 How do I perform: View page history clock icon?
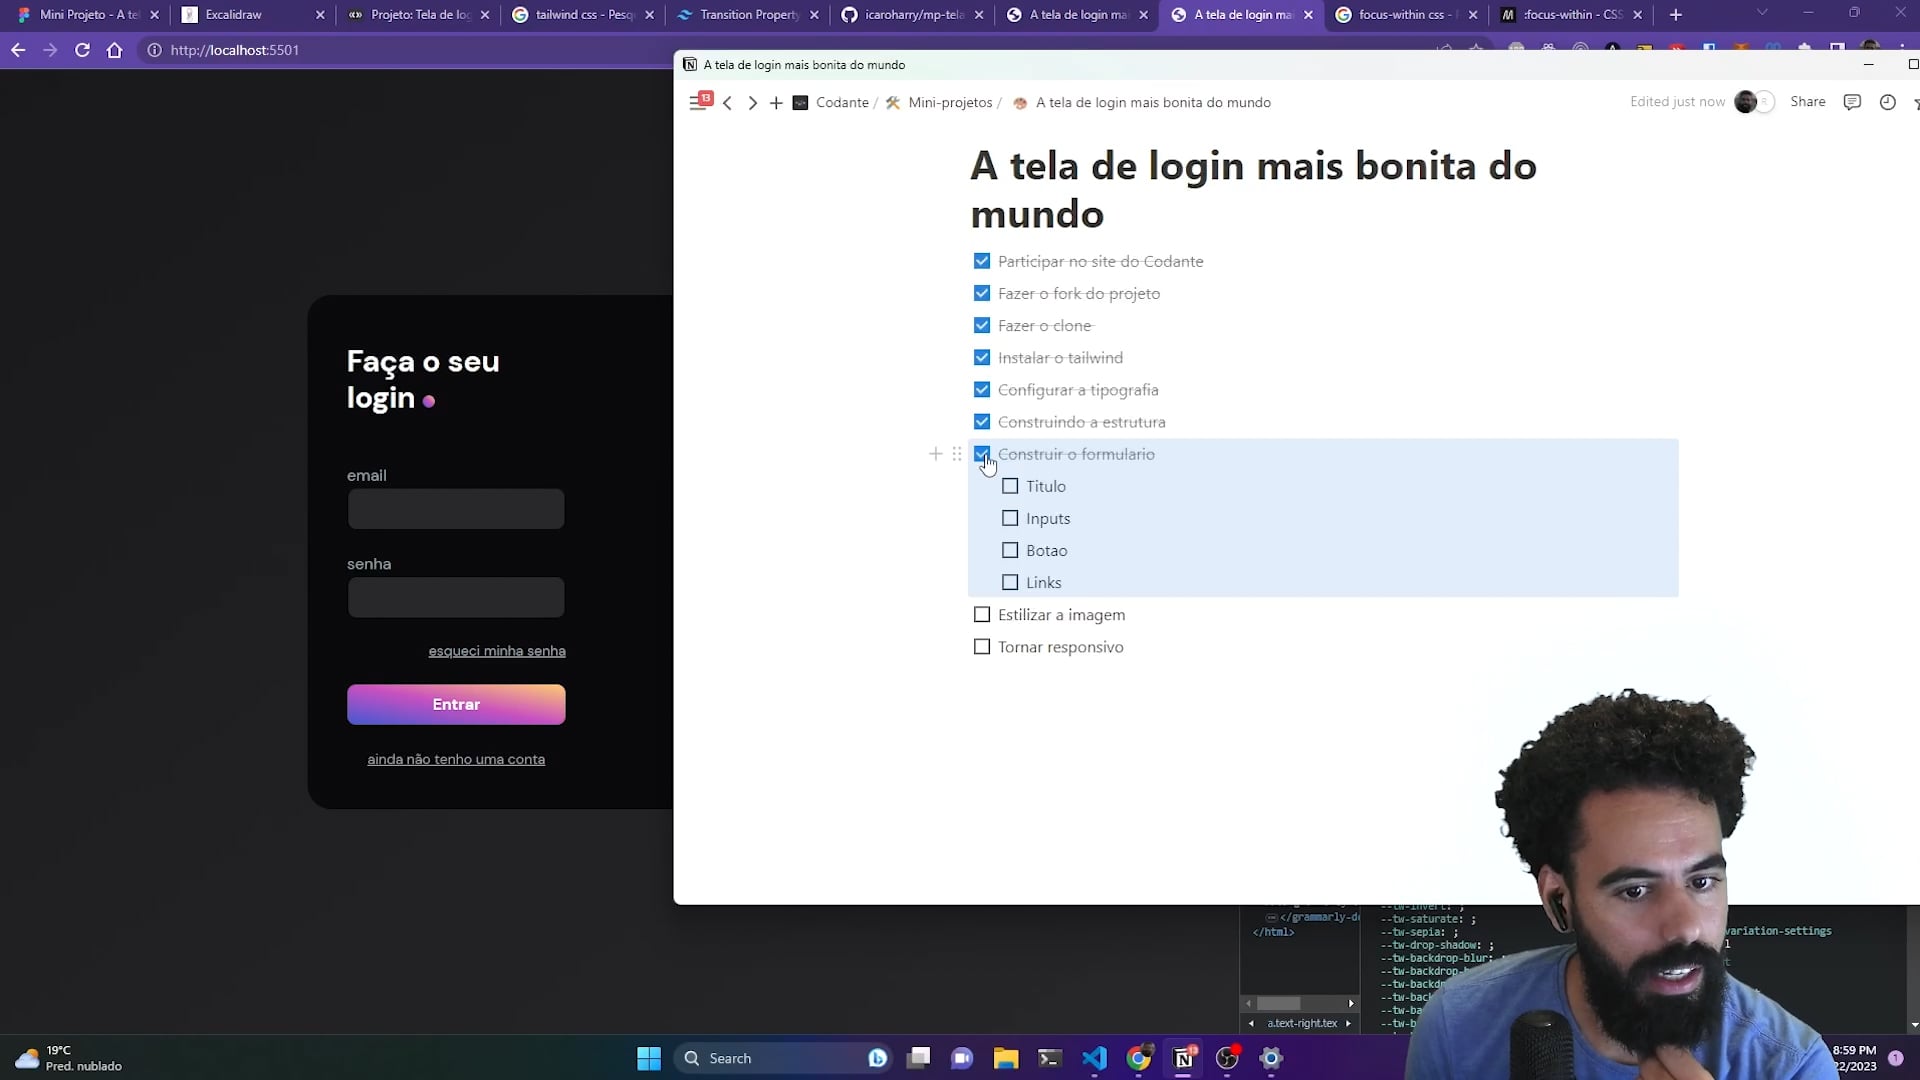(1887, 102)
